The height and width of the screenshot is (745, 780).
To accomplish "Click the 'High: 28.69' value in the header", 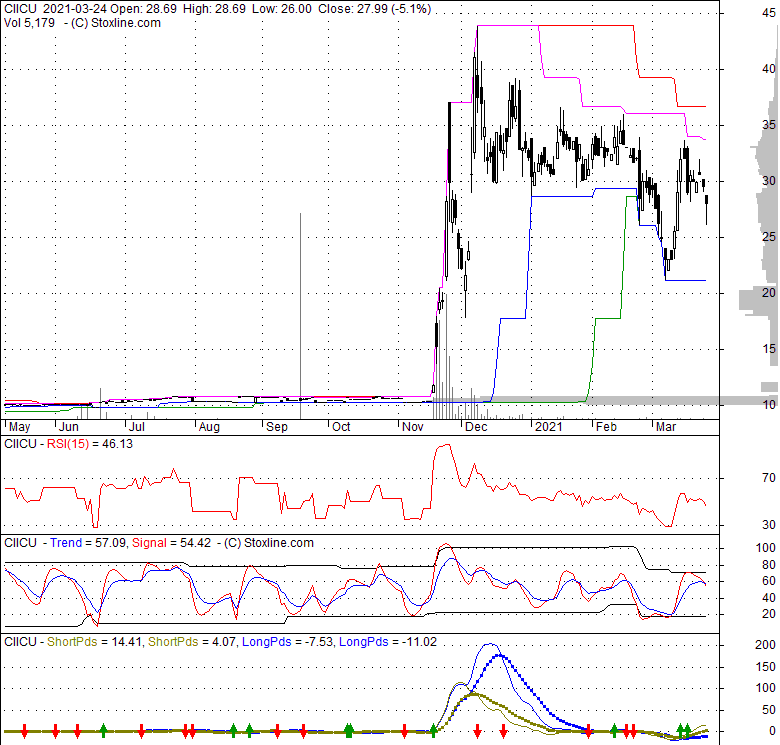I will click(x=214, y=9).
